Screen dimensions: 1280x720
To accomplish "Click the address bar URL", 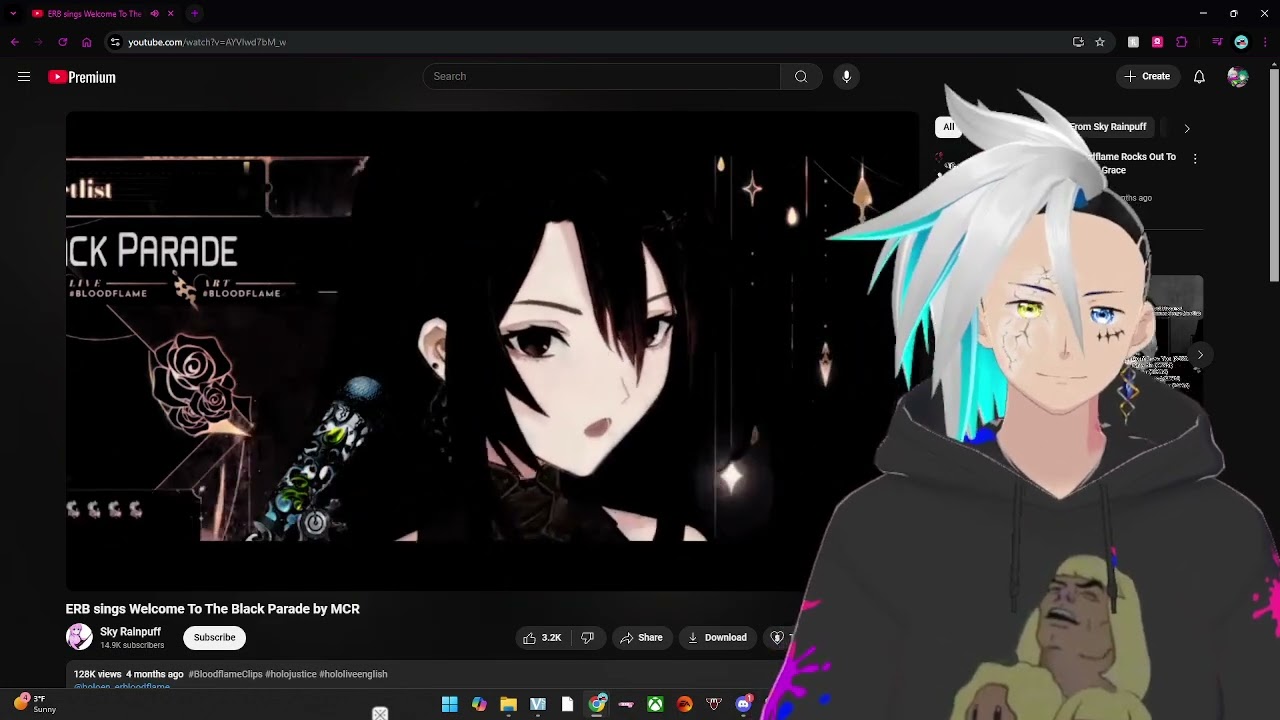I will 207,42.
